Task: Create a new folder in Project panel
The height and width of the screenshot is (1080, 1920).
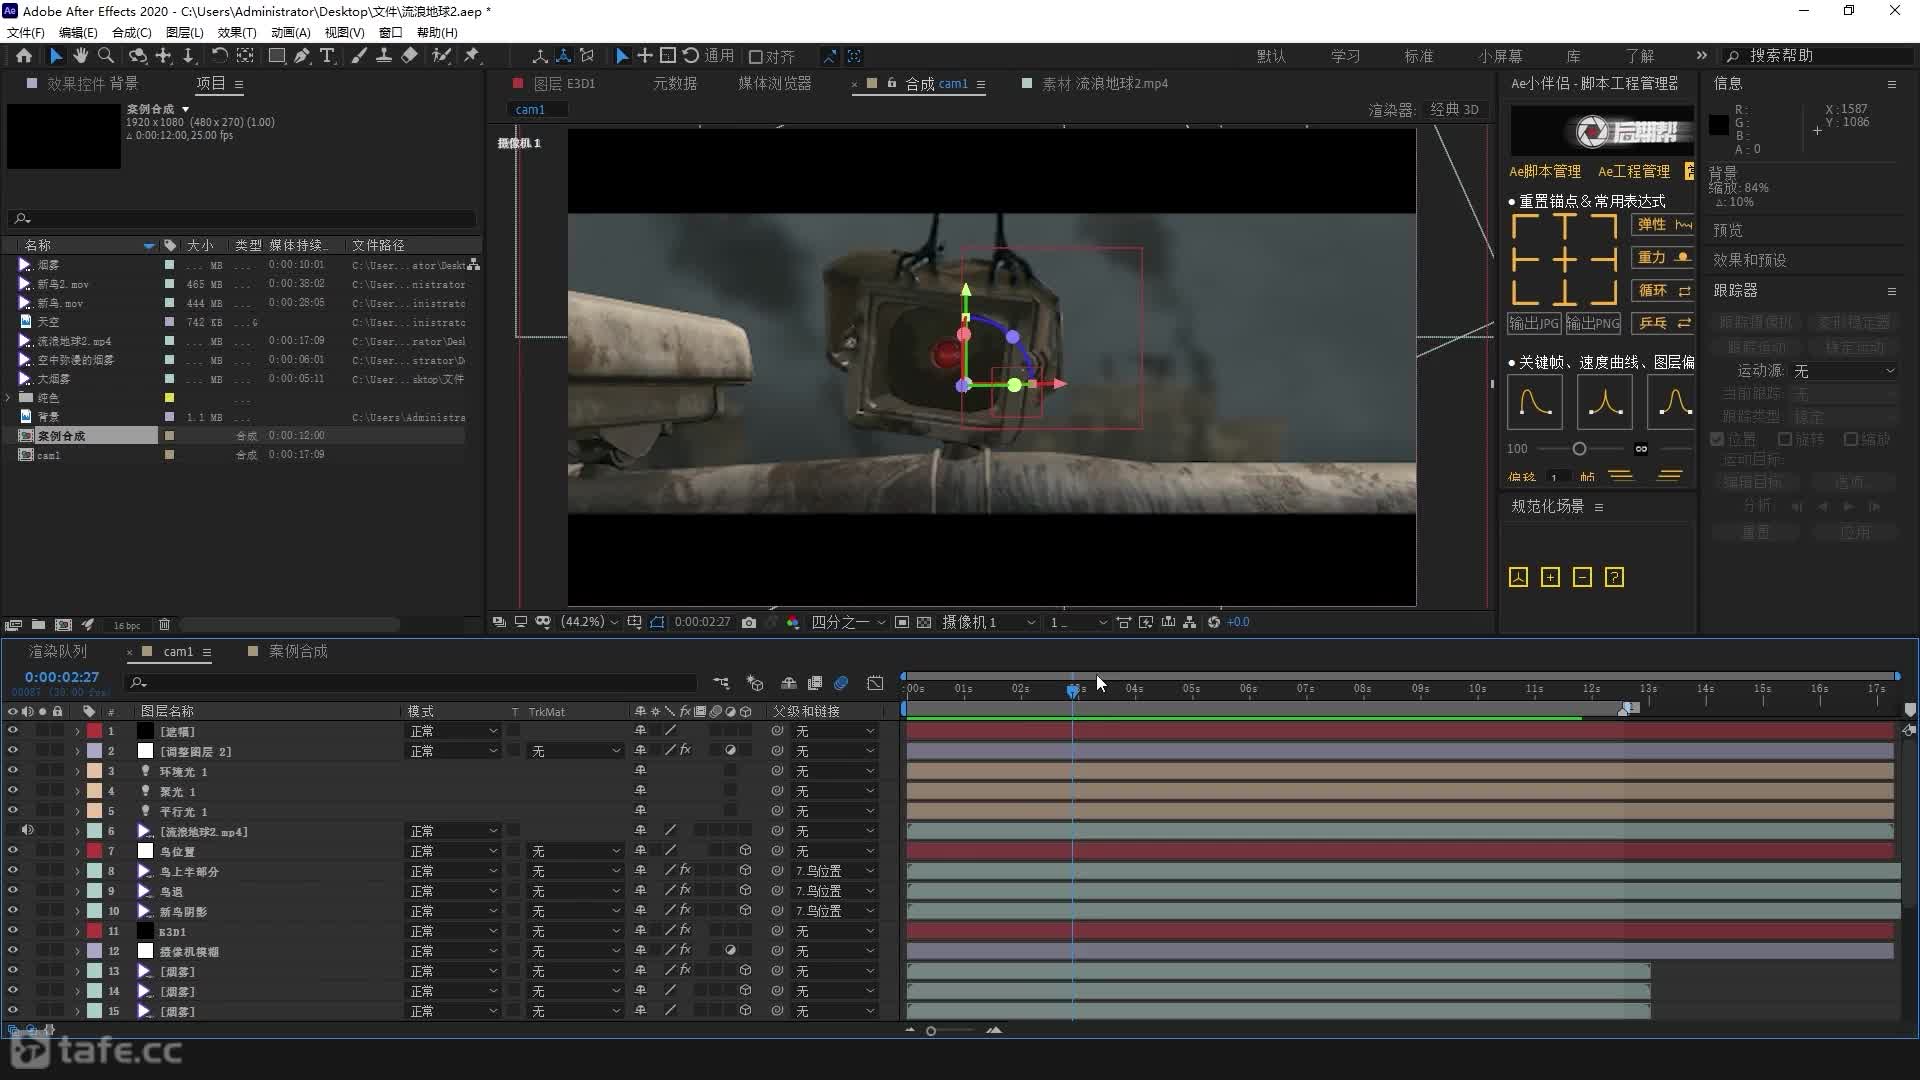Action: pyautogui.click(x=38, y=625)
